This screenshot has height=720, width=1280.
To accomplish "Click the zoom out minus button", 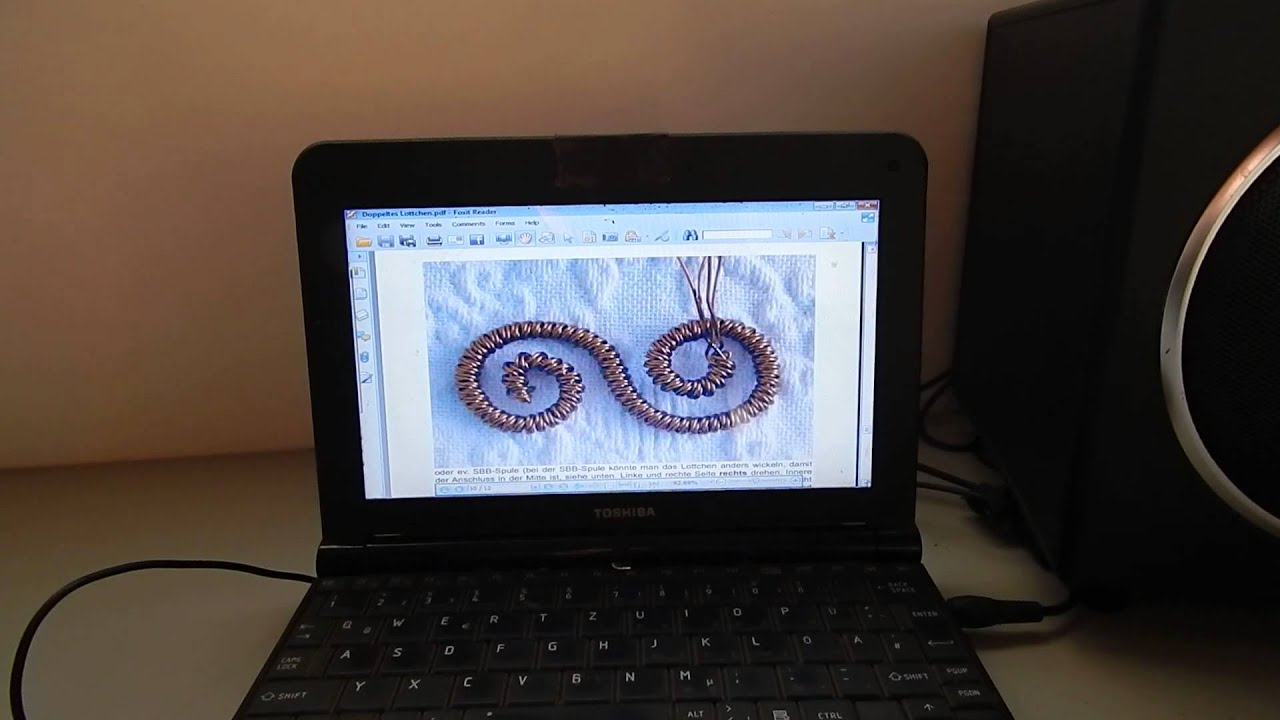I will coord(721,482).
